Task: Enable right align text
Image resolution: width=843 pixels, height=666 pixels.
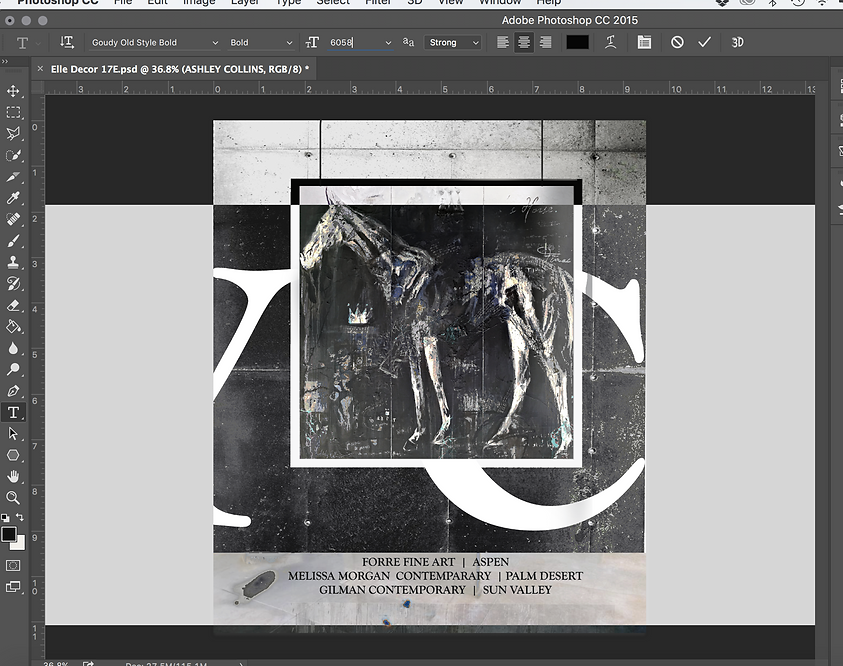Action: pyautogui.click(x=545, y=42)
